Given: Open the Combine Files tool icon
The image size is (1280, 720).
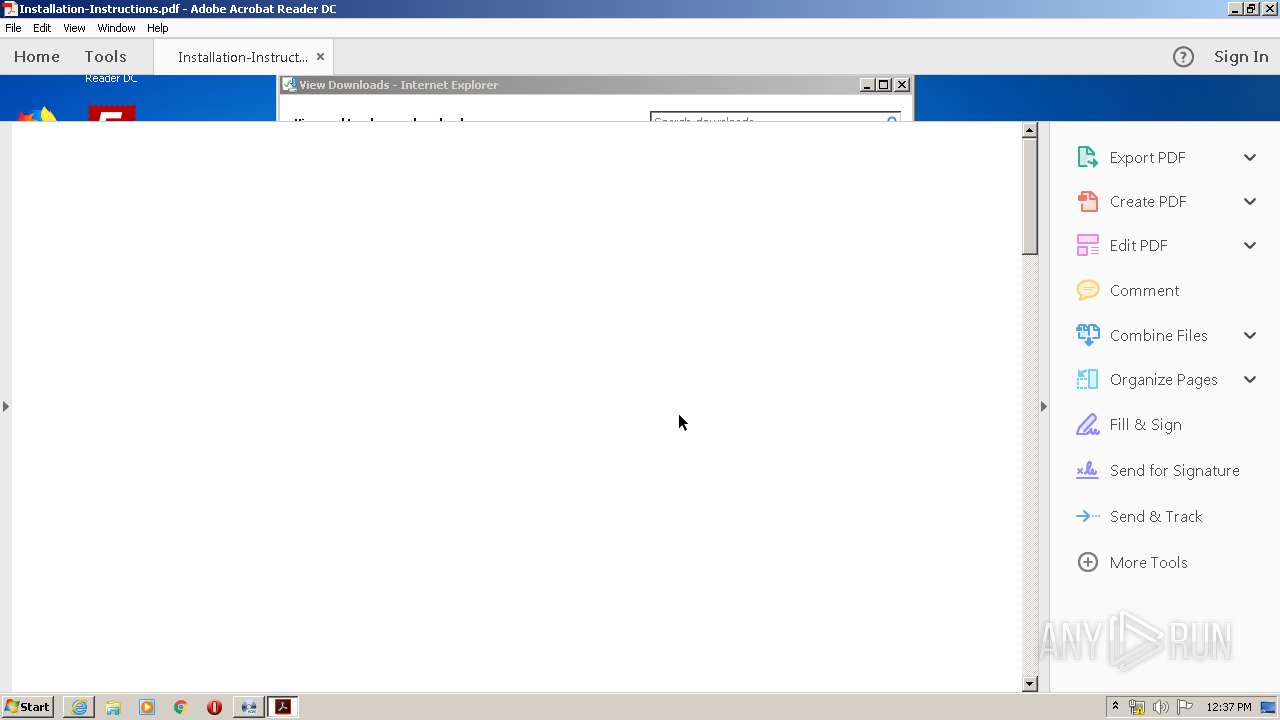Looking at the screenshot, I should pyautogui.click(x=1087, y=335).
